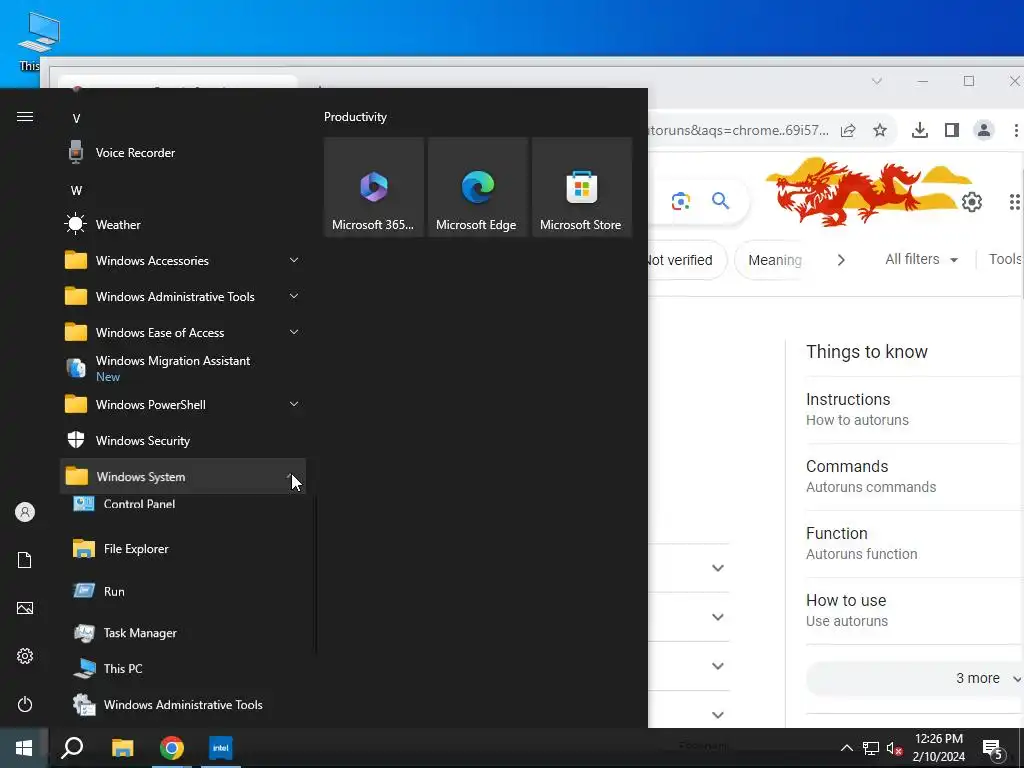Click the Chrome address bar URL
The image size is (1024, 768).
738,130
